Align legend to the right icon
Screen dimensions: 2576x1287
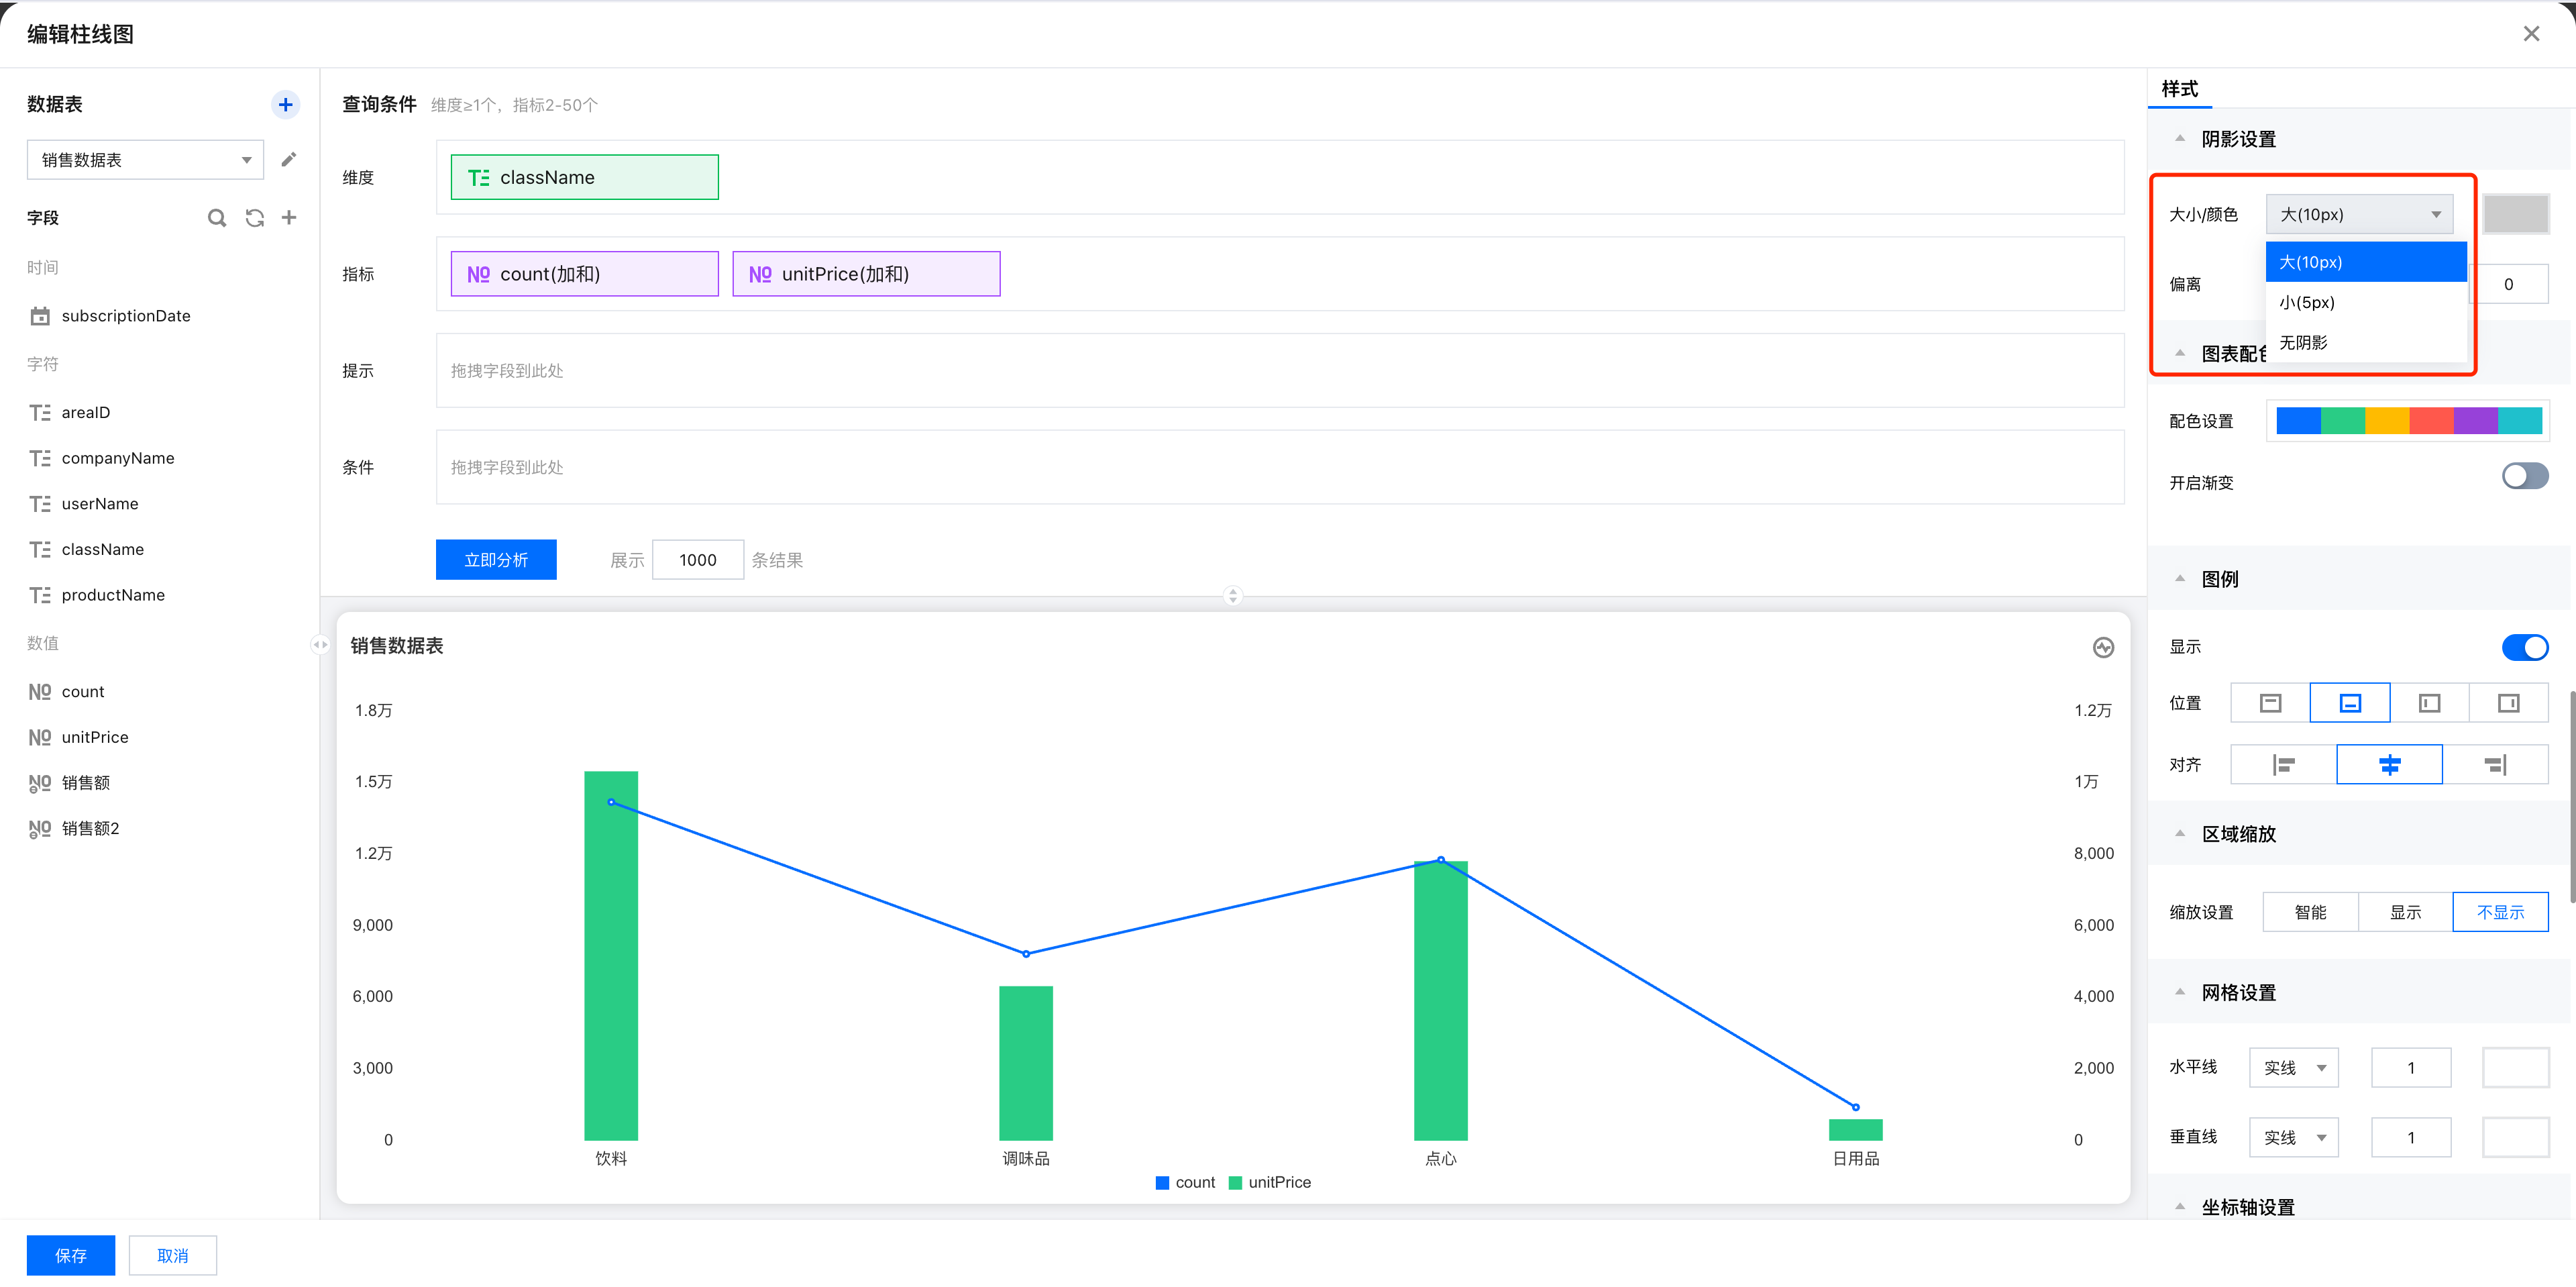(2495, 765)
